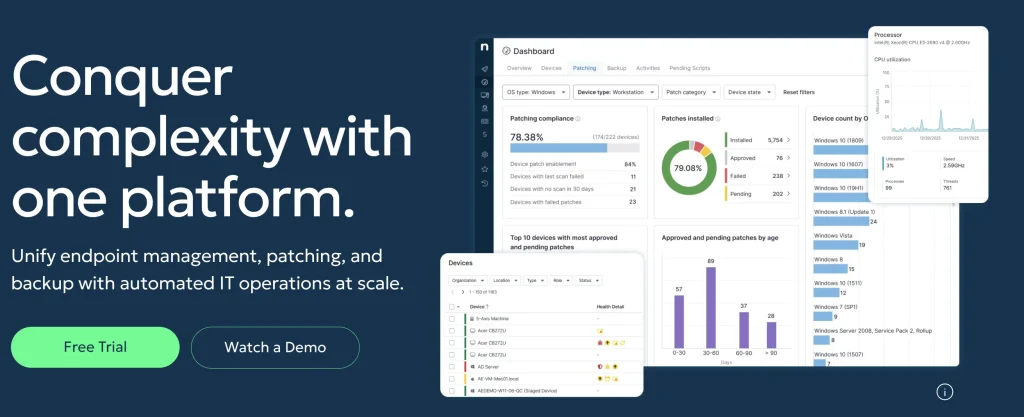Select the Patching tab
The width and height of the screenshot is (1024, 417).
point(584,68)
